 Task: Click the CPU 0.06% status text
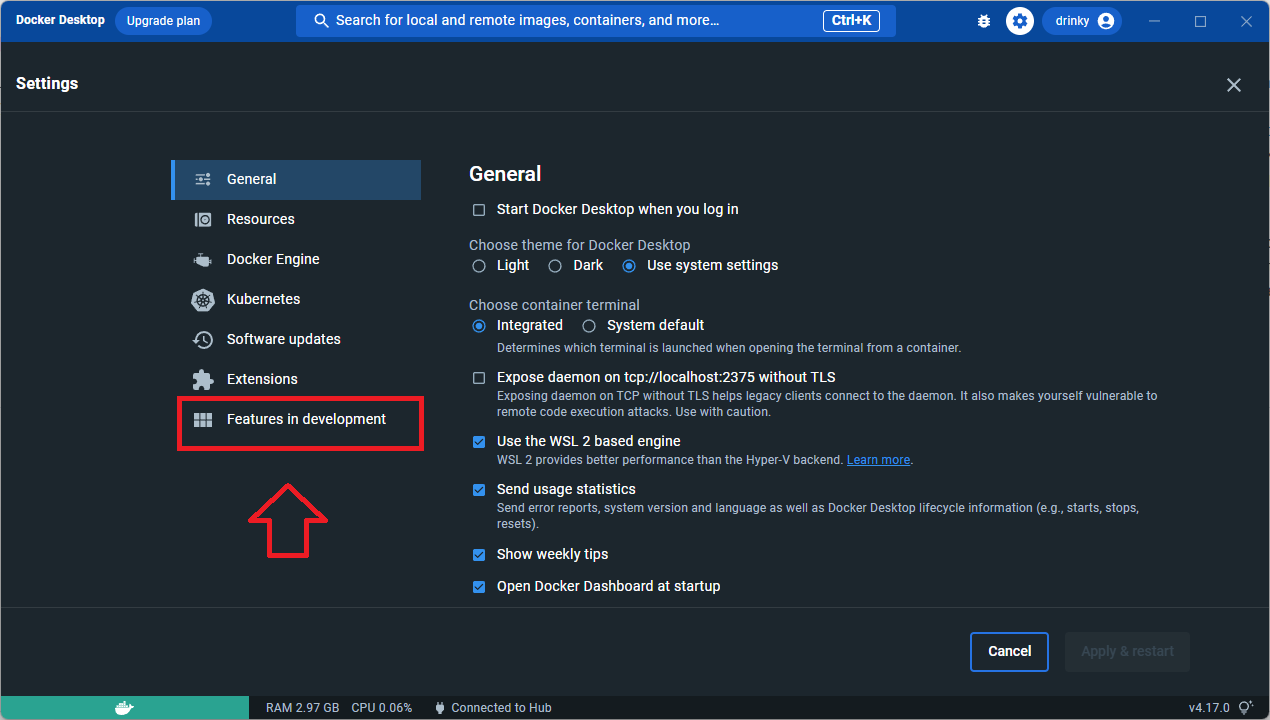382,708
